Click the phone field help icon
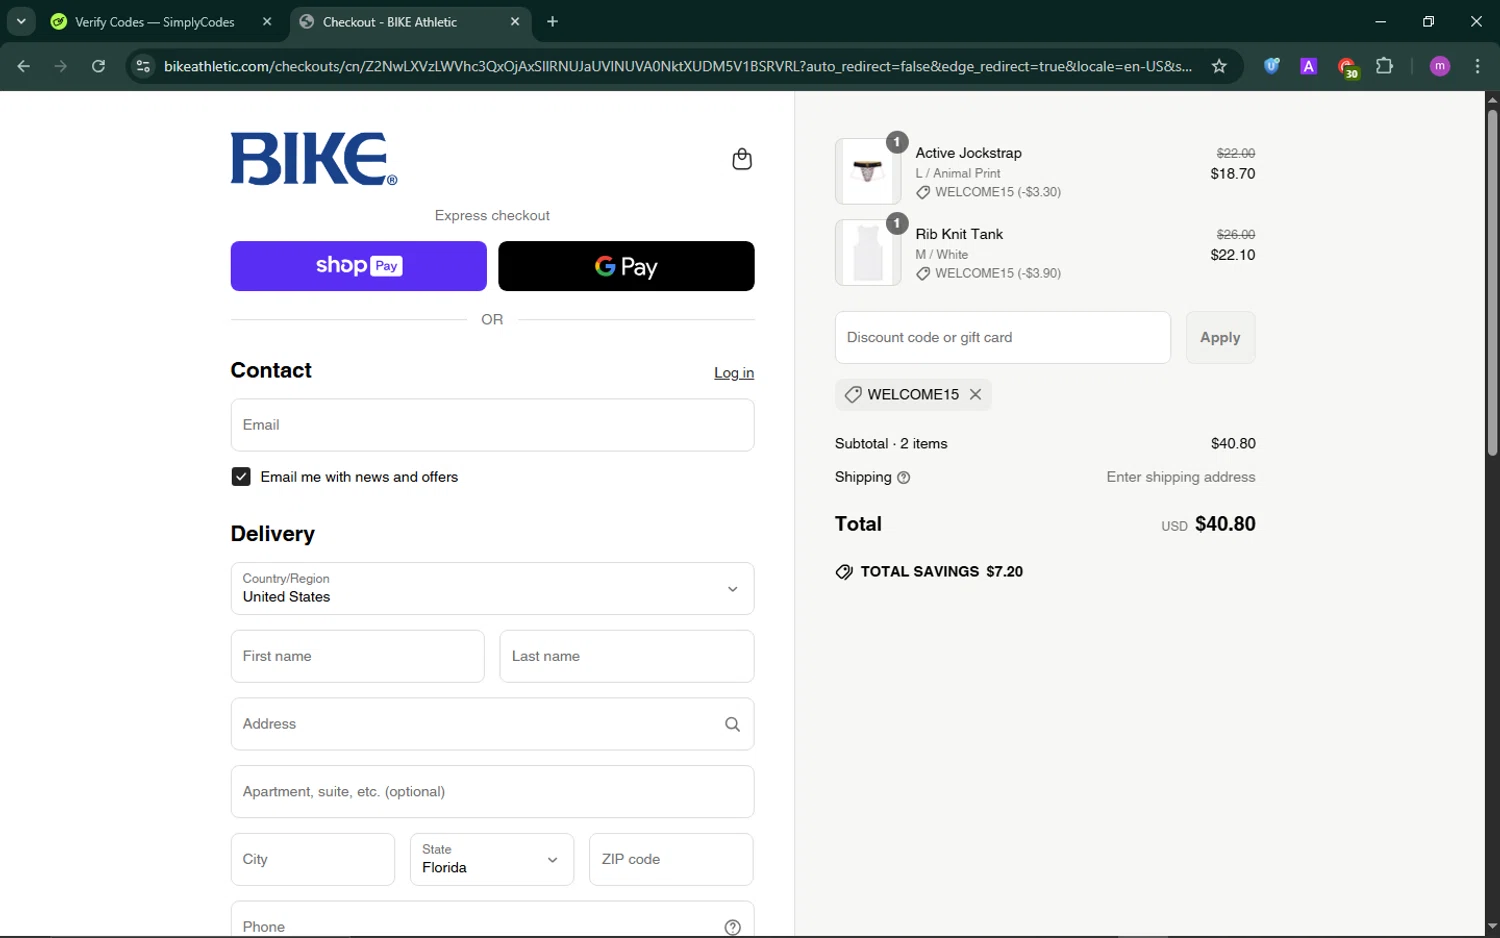This screenshot has width=1500, height=938. 732,927
